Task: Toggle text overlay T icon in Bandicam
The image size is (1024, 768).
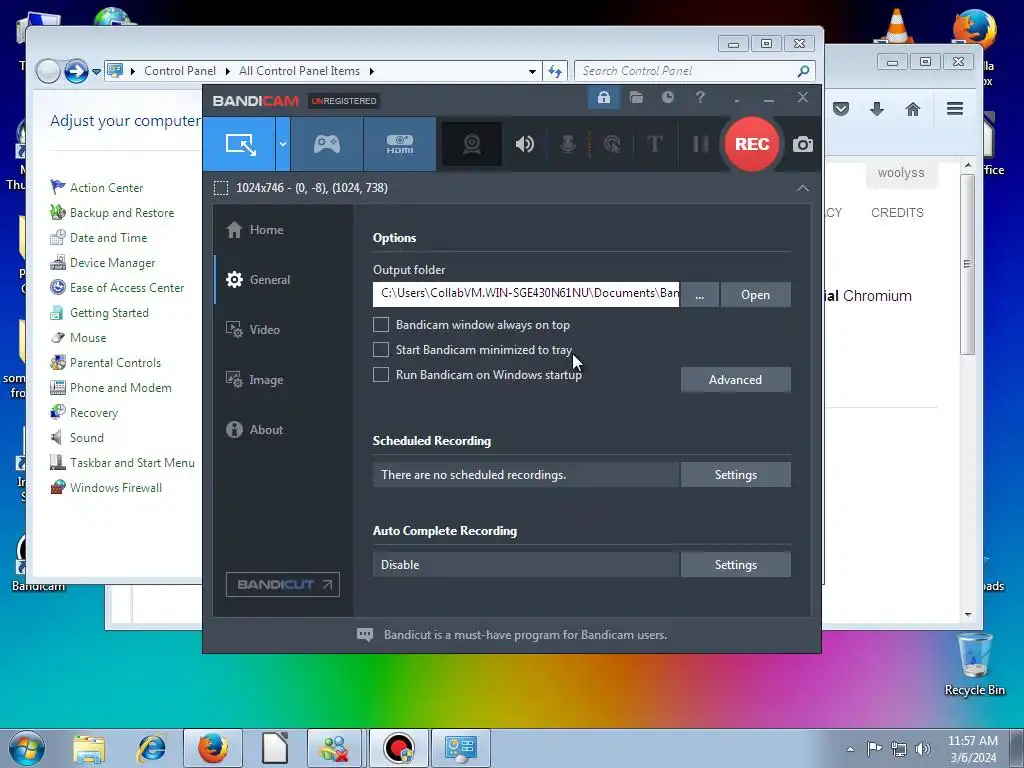Action: click(x=654, y=144)
